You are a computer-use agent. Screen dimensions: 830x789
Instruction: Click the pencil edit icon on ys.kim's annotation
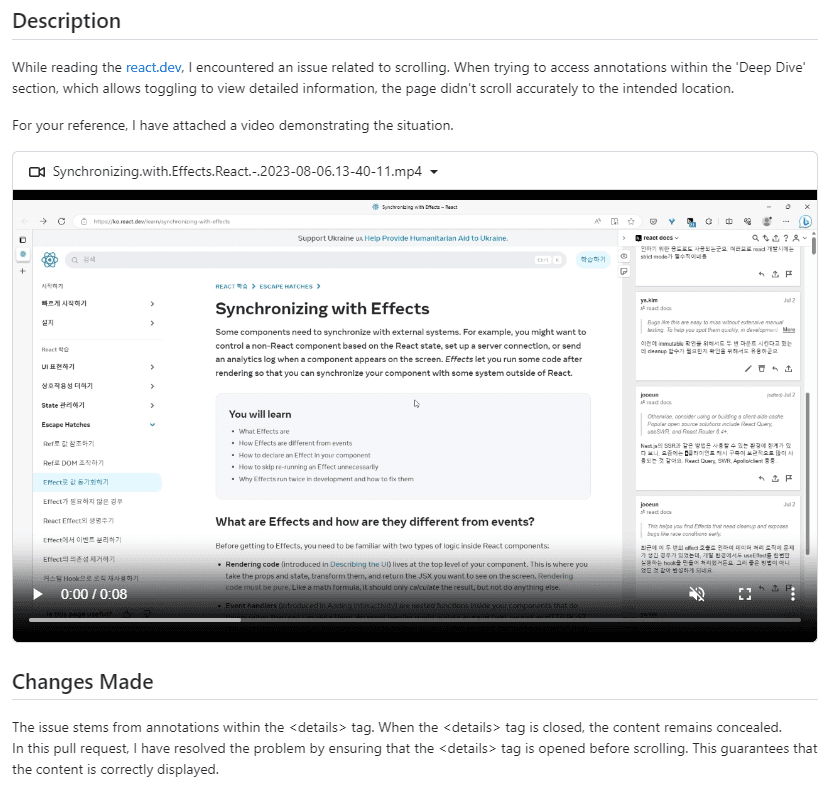(748, 369)
